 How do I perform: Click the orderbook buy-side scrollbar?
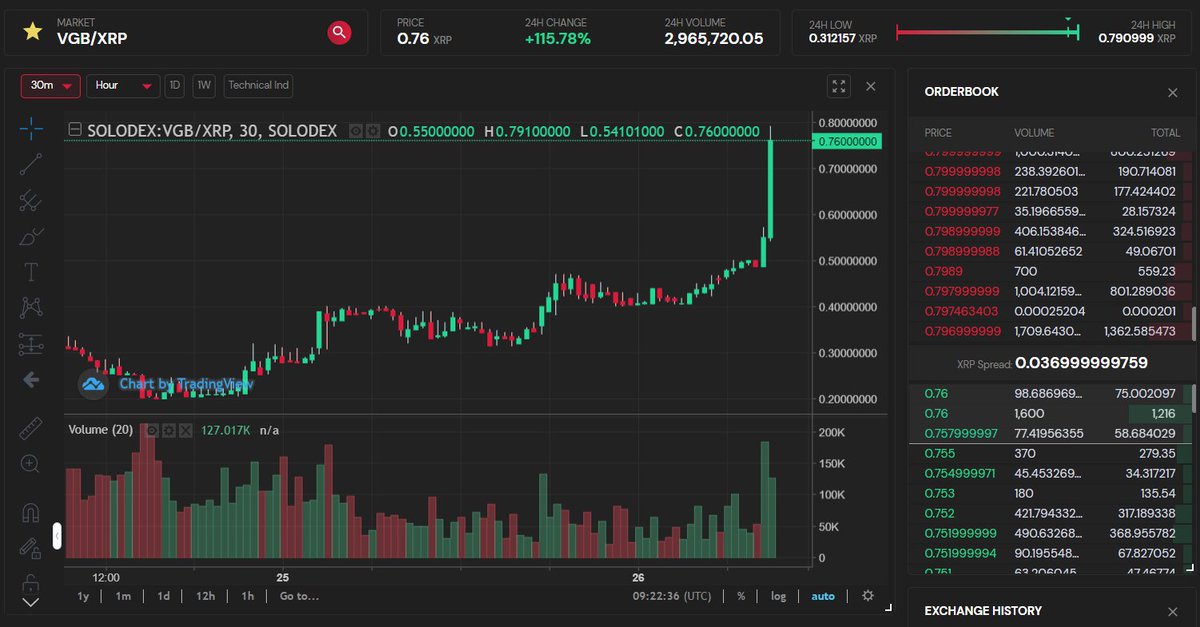coord(1192,397)
